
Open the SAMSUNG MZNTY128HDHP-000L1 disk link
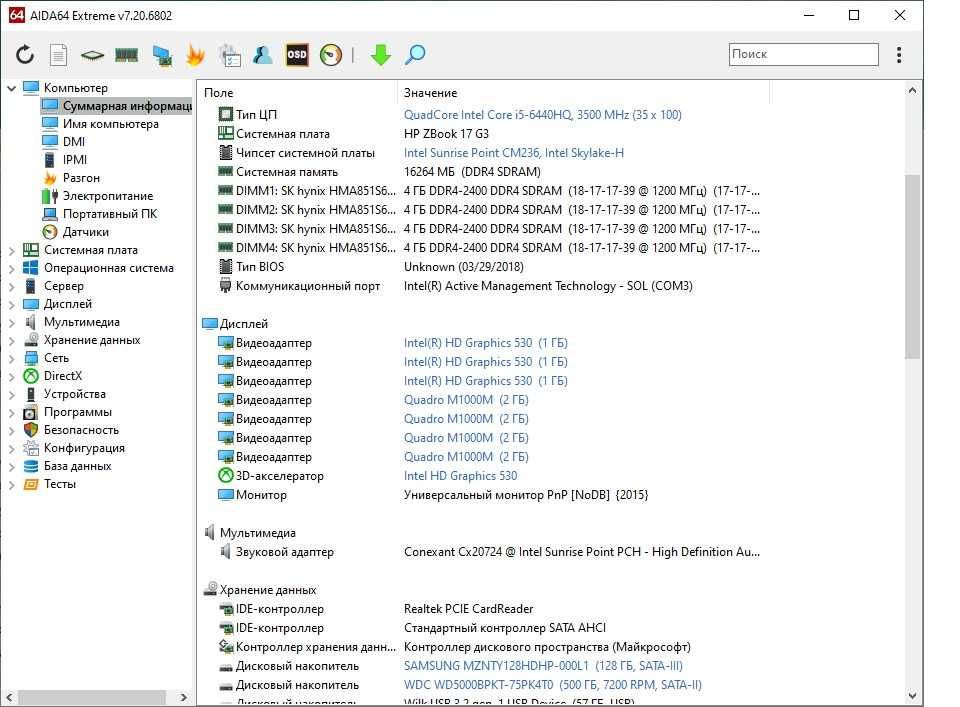(543, 666)
